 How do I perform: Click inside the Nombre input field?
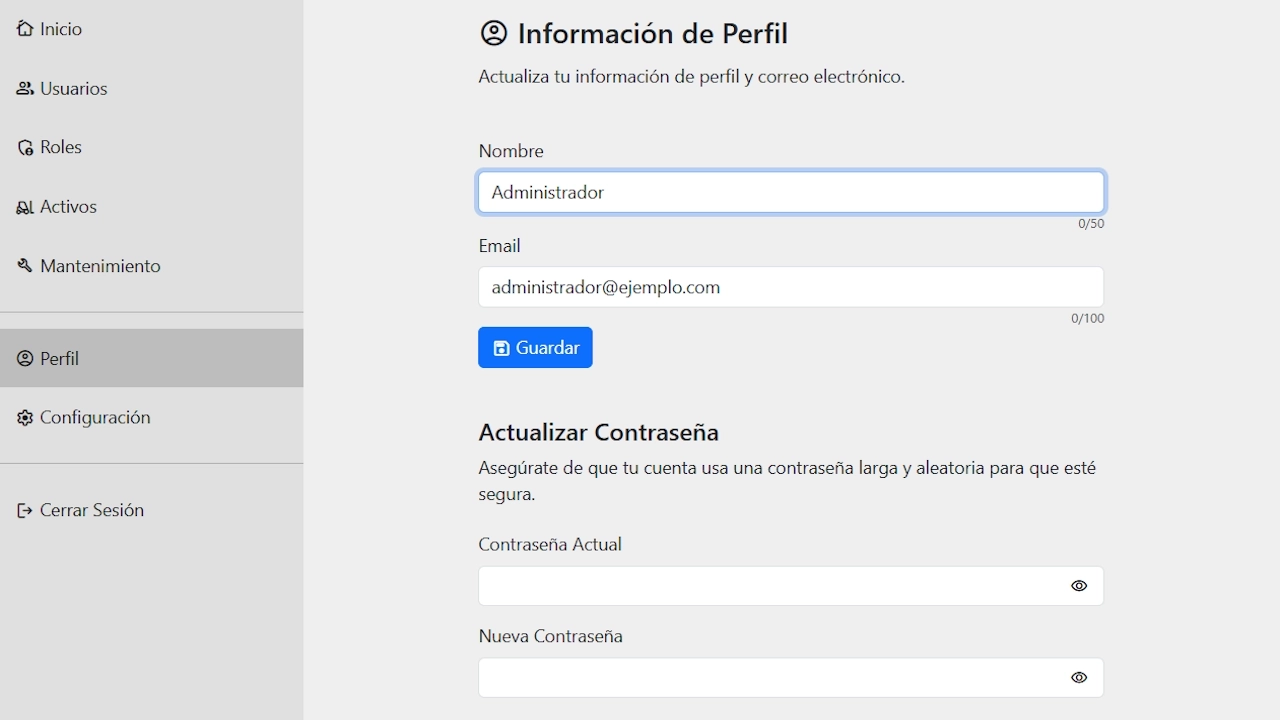[x=790, y=192]
